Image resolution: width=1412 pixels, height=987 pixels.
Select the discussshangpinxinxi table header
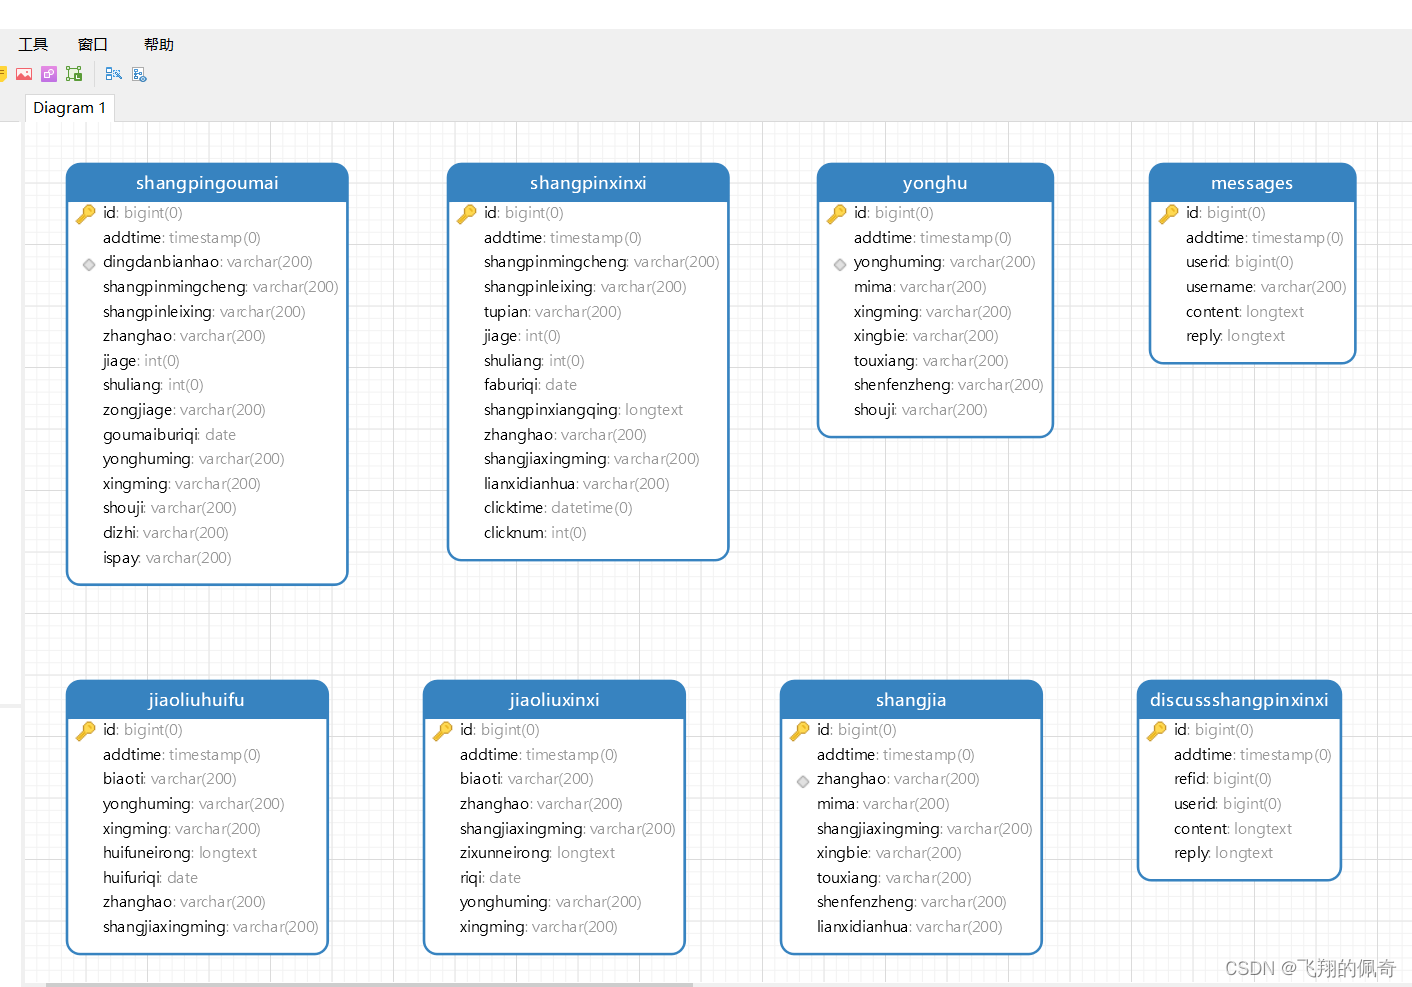[x=1239, y=700]
